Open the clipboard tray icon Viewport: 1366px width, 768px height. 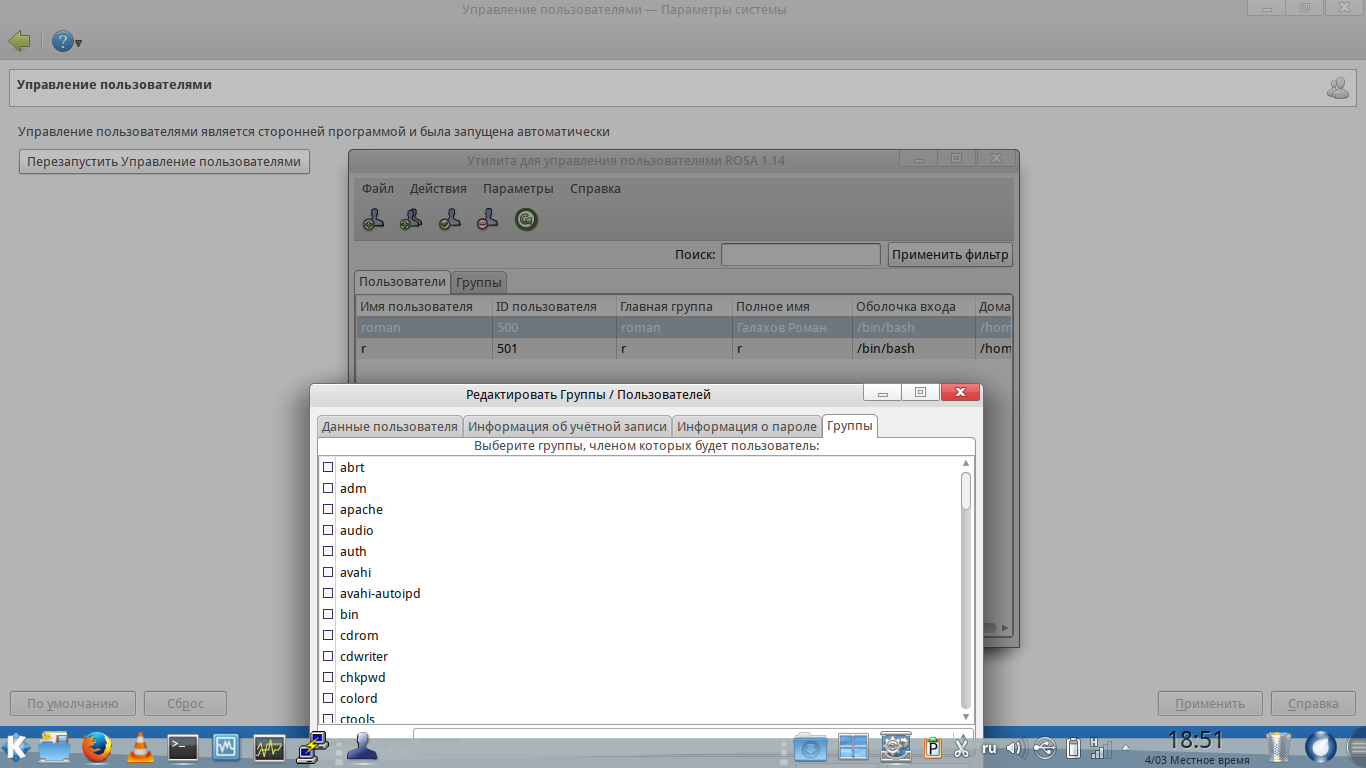point(932,747)
